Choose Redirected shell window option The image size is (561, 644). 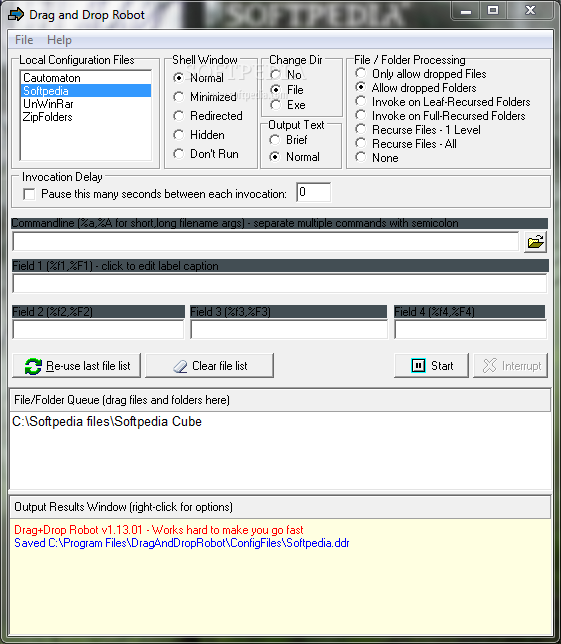click(208, 116)
